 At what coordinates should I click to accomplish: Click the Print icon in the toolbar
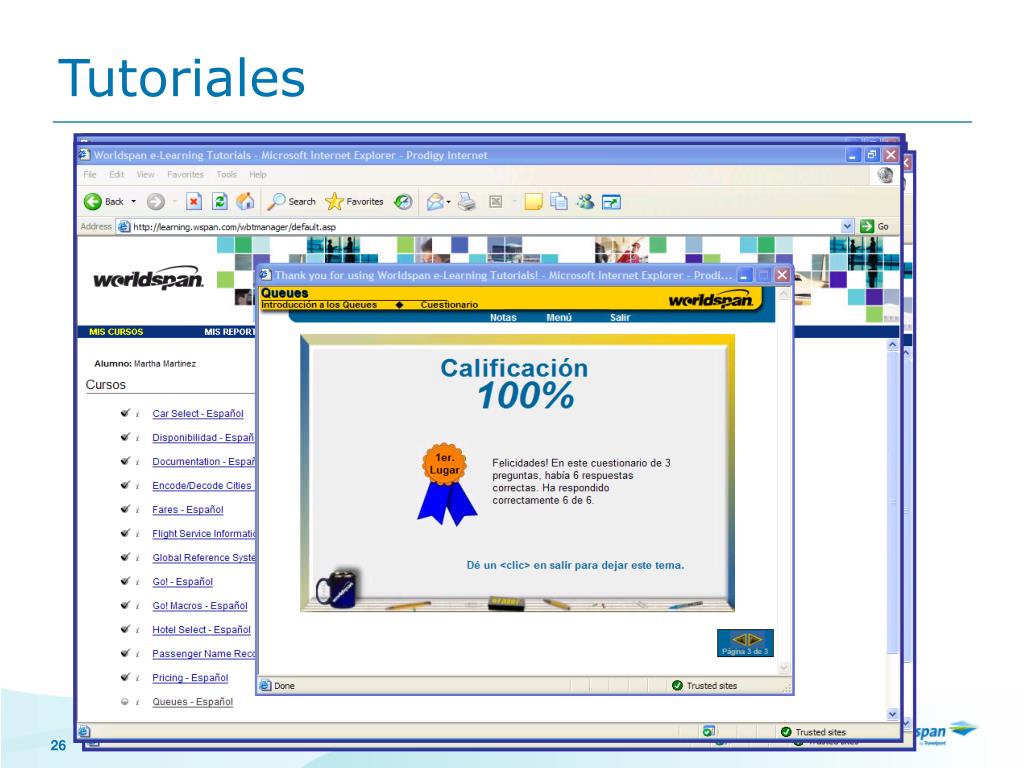466,202
